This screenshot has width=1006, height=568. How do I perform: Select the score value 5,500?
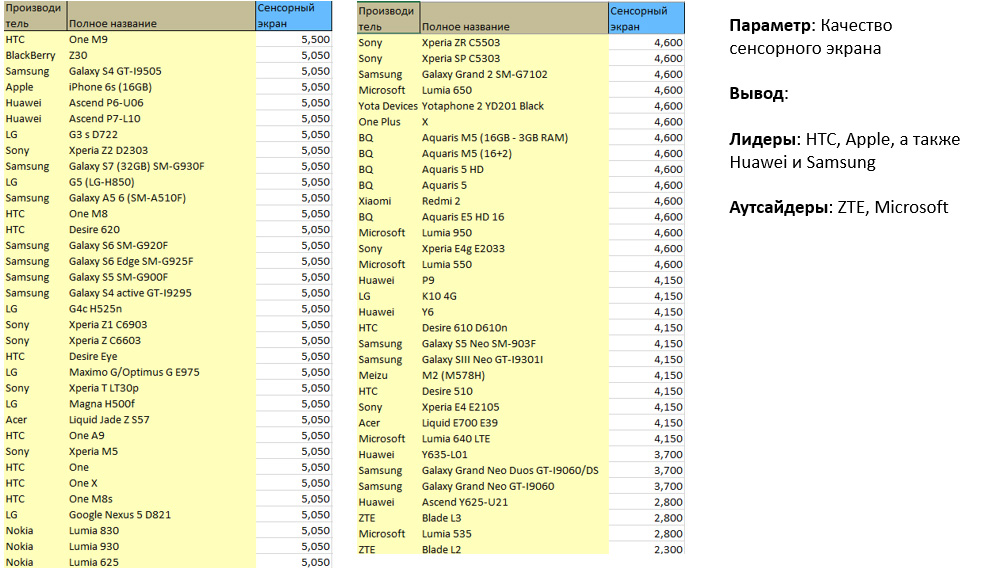point(315,39)
